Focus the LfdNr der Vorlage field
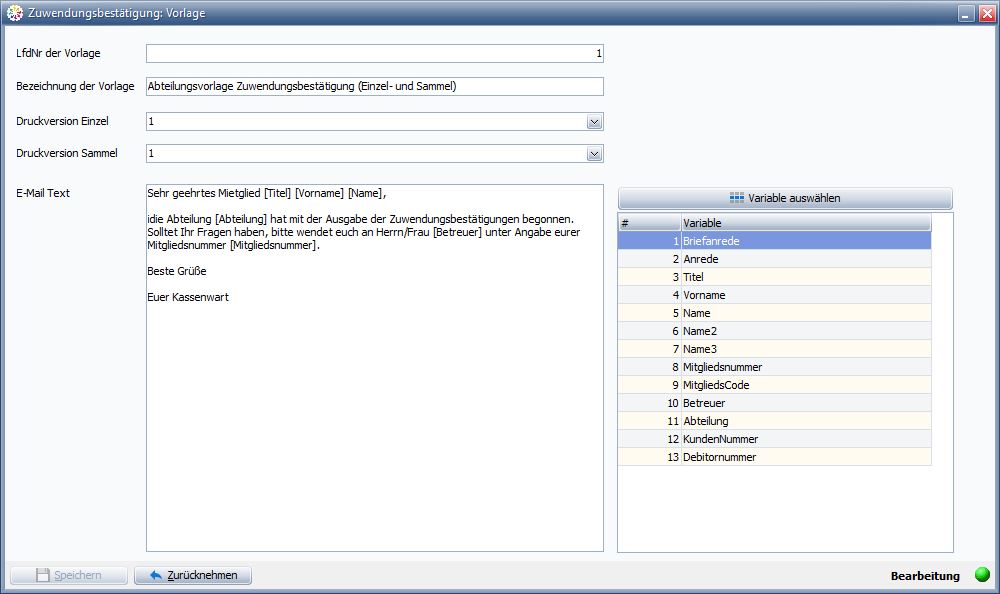This screenshot has width=1000, height=594. pos(374,54)
